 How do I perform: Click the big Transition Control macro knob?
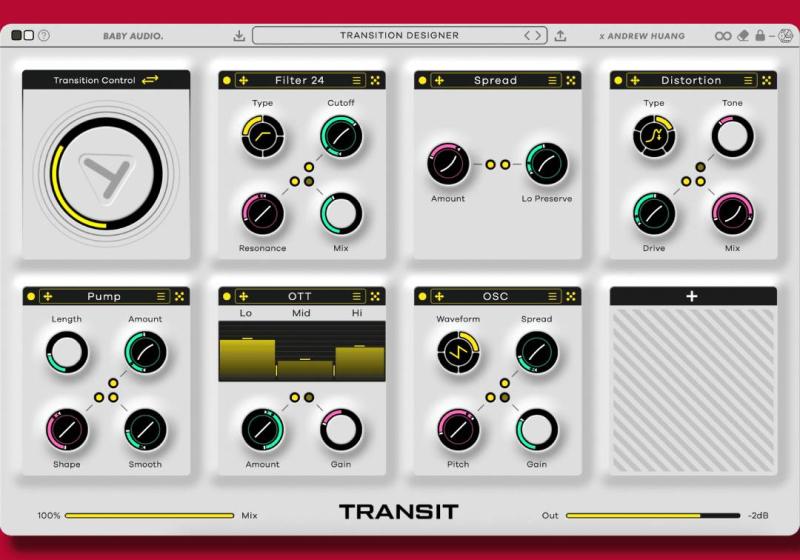click(x=106, y=173)
